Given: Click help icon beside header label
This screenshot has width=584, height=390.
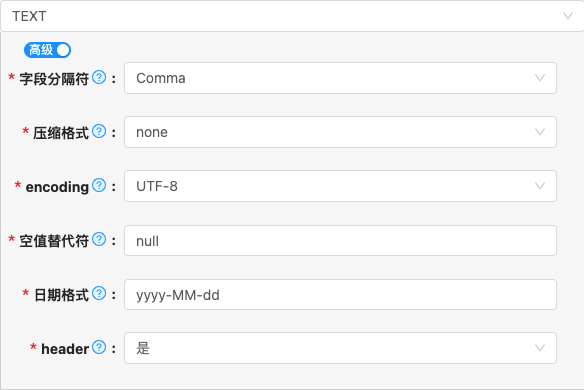Looking at the screenshot, I should pos(99,347).
